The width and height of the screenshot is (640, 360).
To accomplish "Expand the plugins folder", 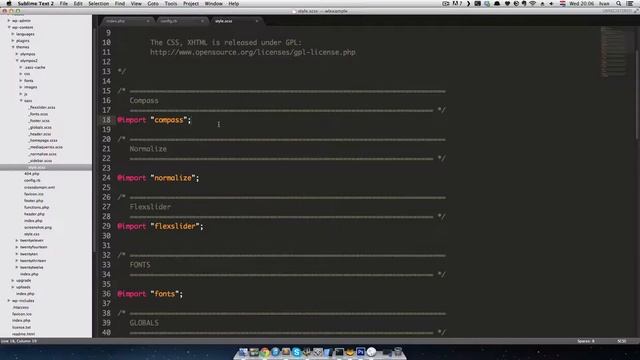I will point(13,40).
